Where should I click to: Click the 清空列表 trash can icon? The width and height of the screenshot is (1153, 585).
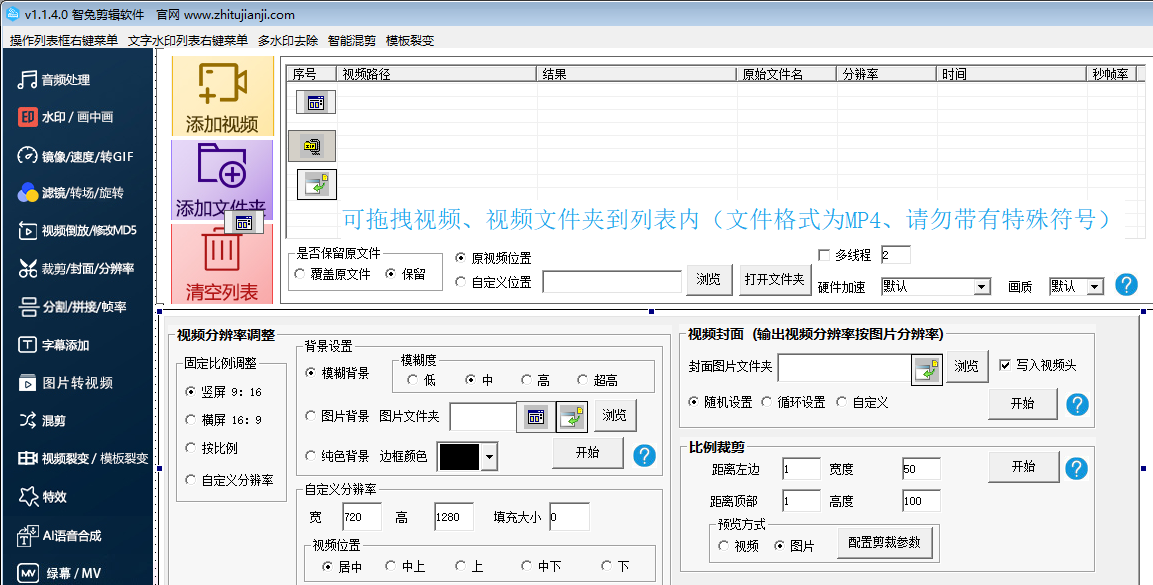pos(221,251)
